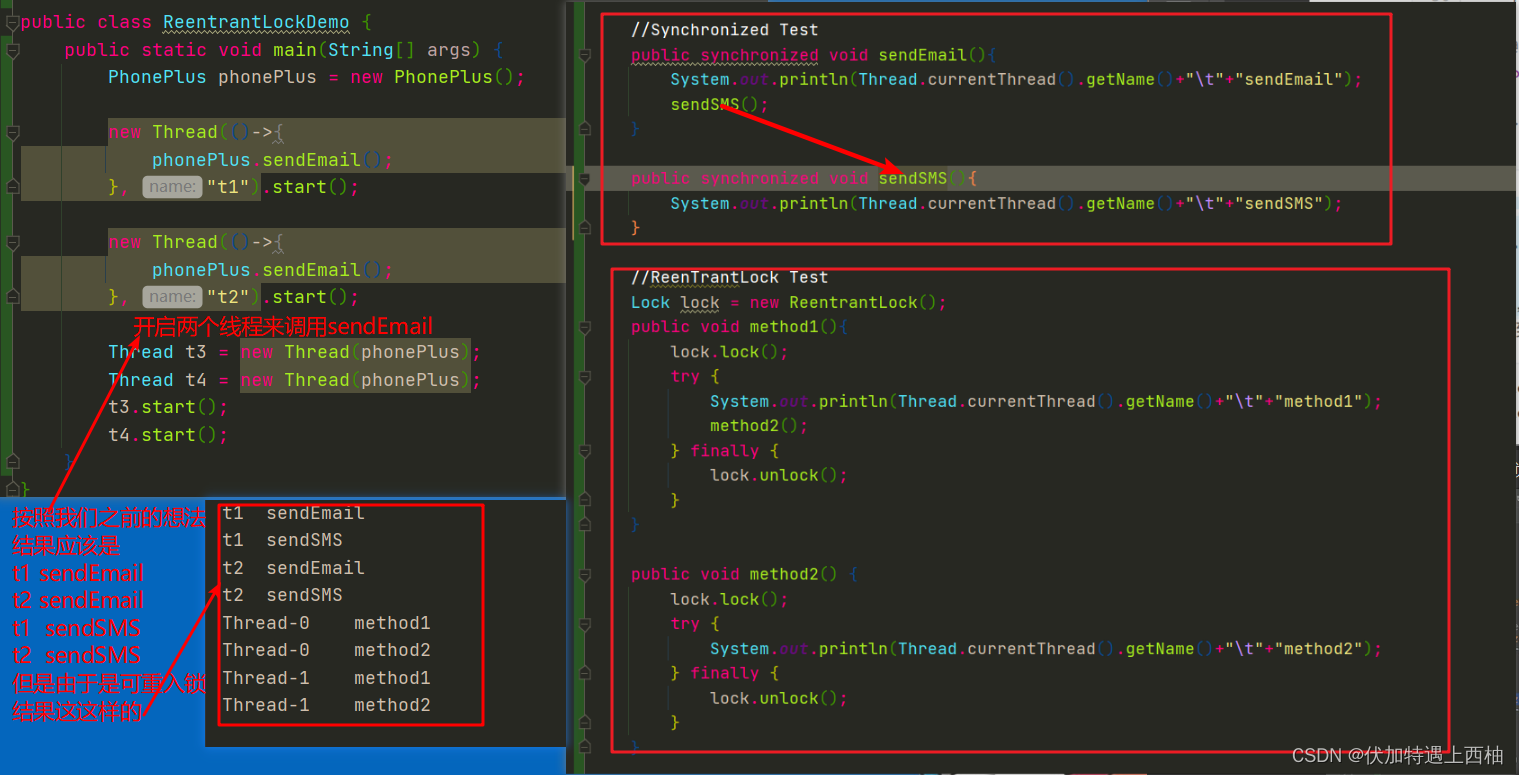
Task: Click console line "t2 sendEmail"
Action: pyautogui.click(x=293, y=568)
